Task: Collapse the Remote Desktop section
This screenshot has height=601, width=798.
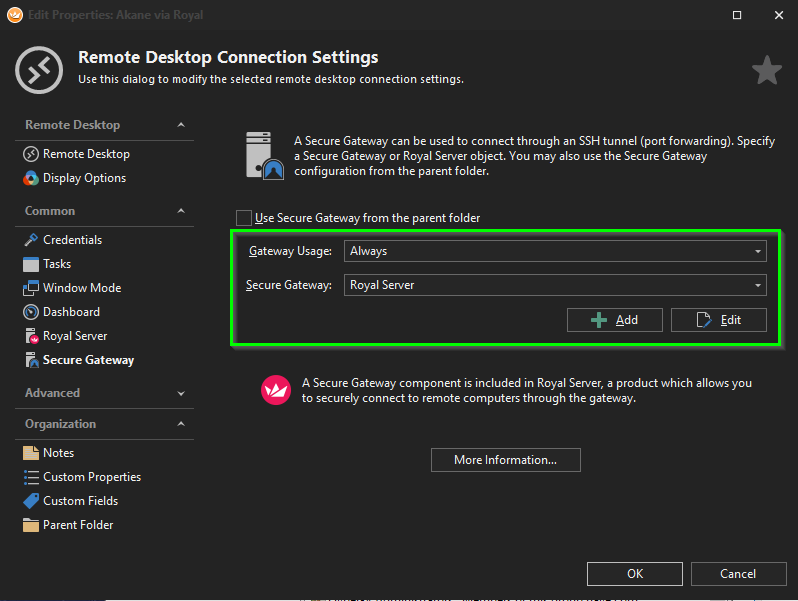Action: (181, 125)
